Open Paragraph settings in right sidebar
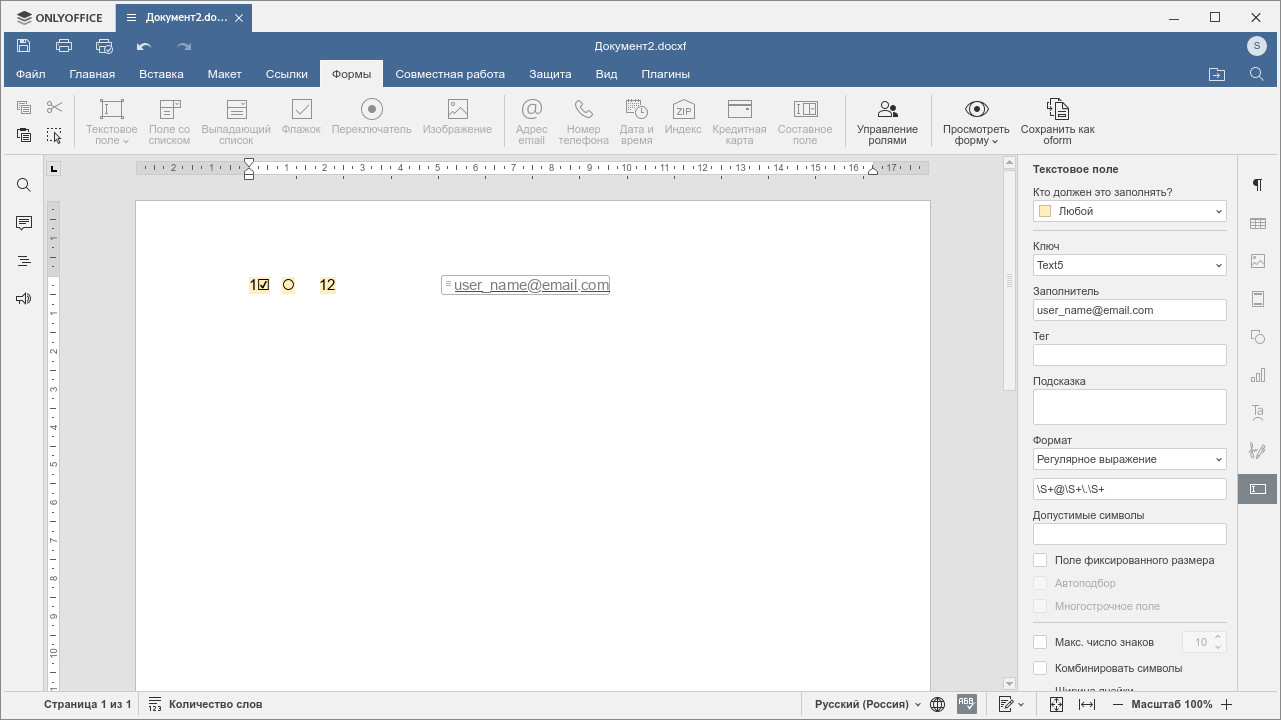 [x=1258, y=185]
